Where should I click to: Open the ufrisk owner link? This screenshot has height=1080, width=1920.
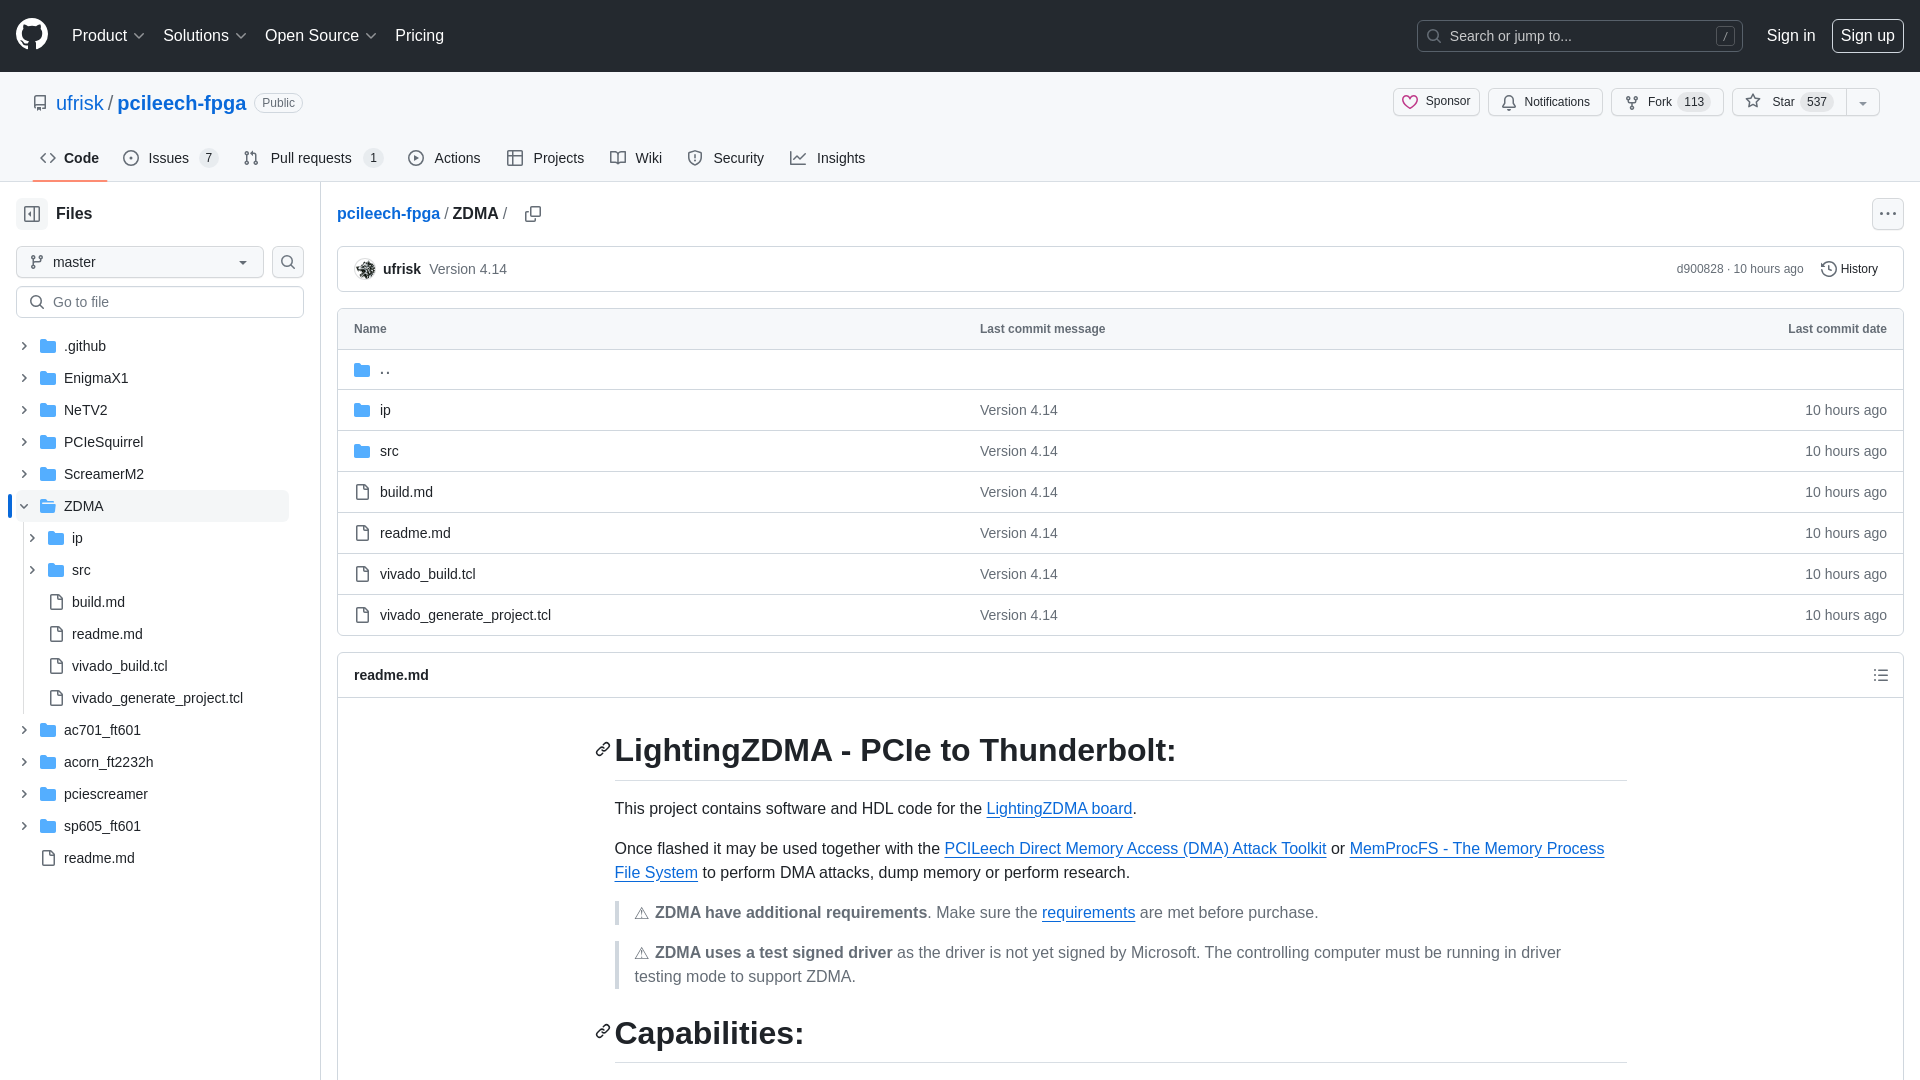pyautogui.click(x=79, y=103)
